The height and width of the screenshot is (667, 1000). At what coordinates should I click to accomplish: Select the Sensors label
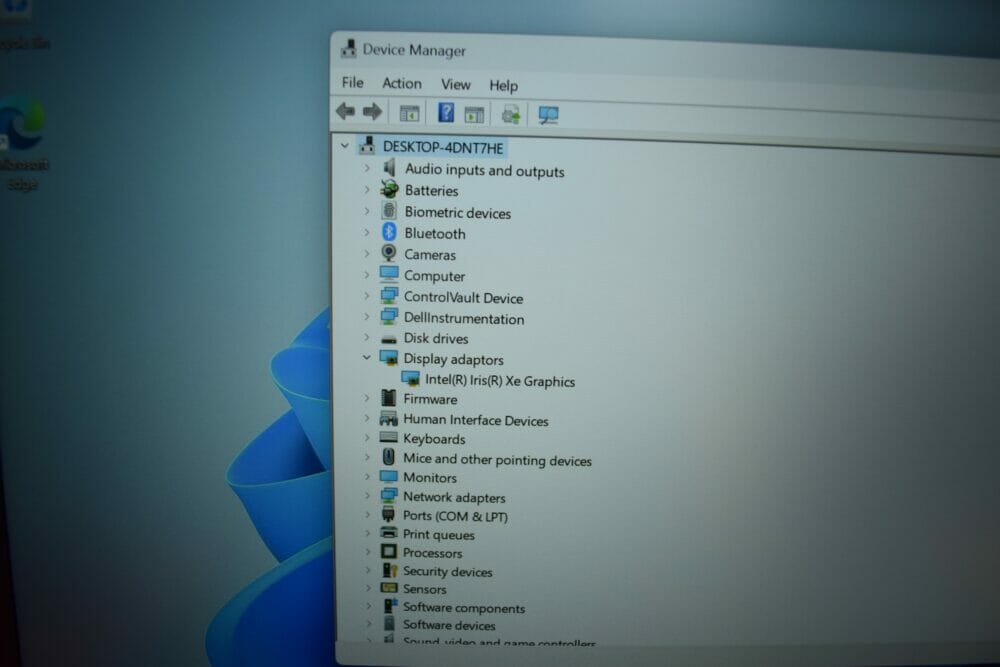click(x=425, y=589)
